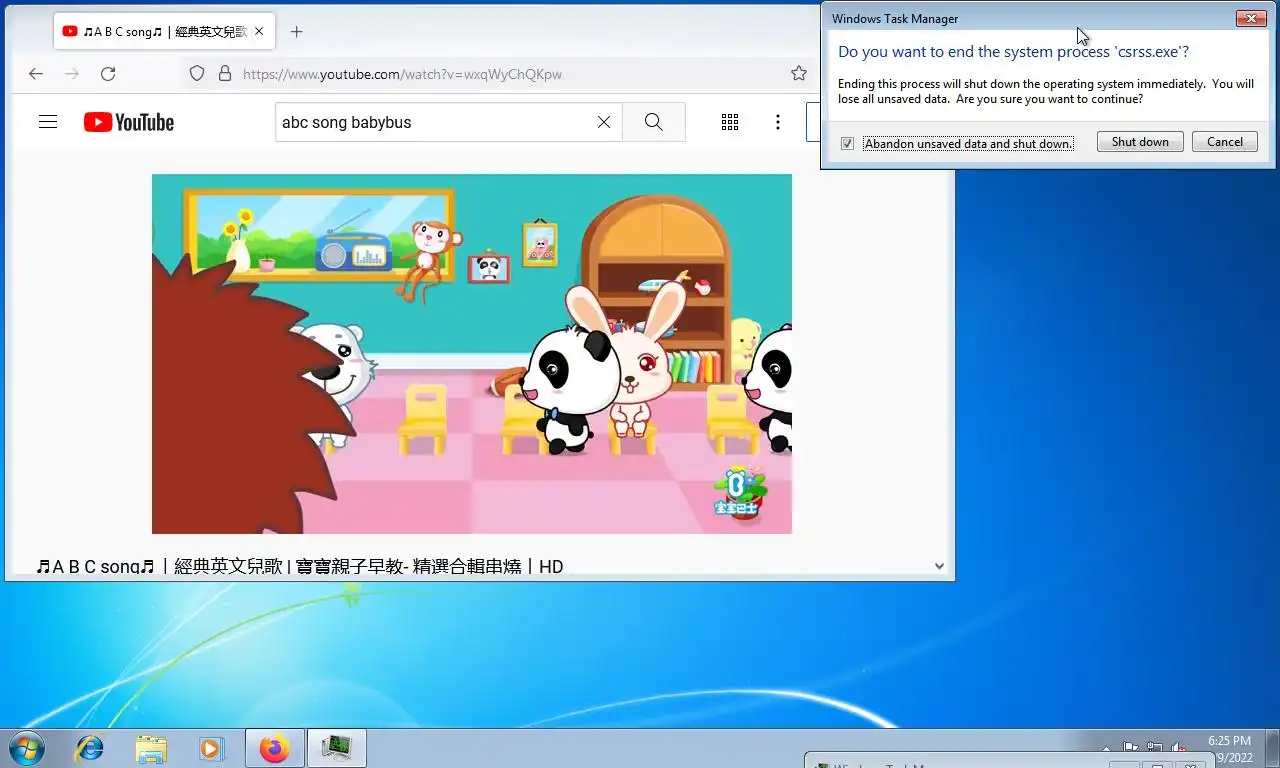Open the YouTube hamburger guide menu
The image size is (1280, 768).
48,122
